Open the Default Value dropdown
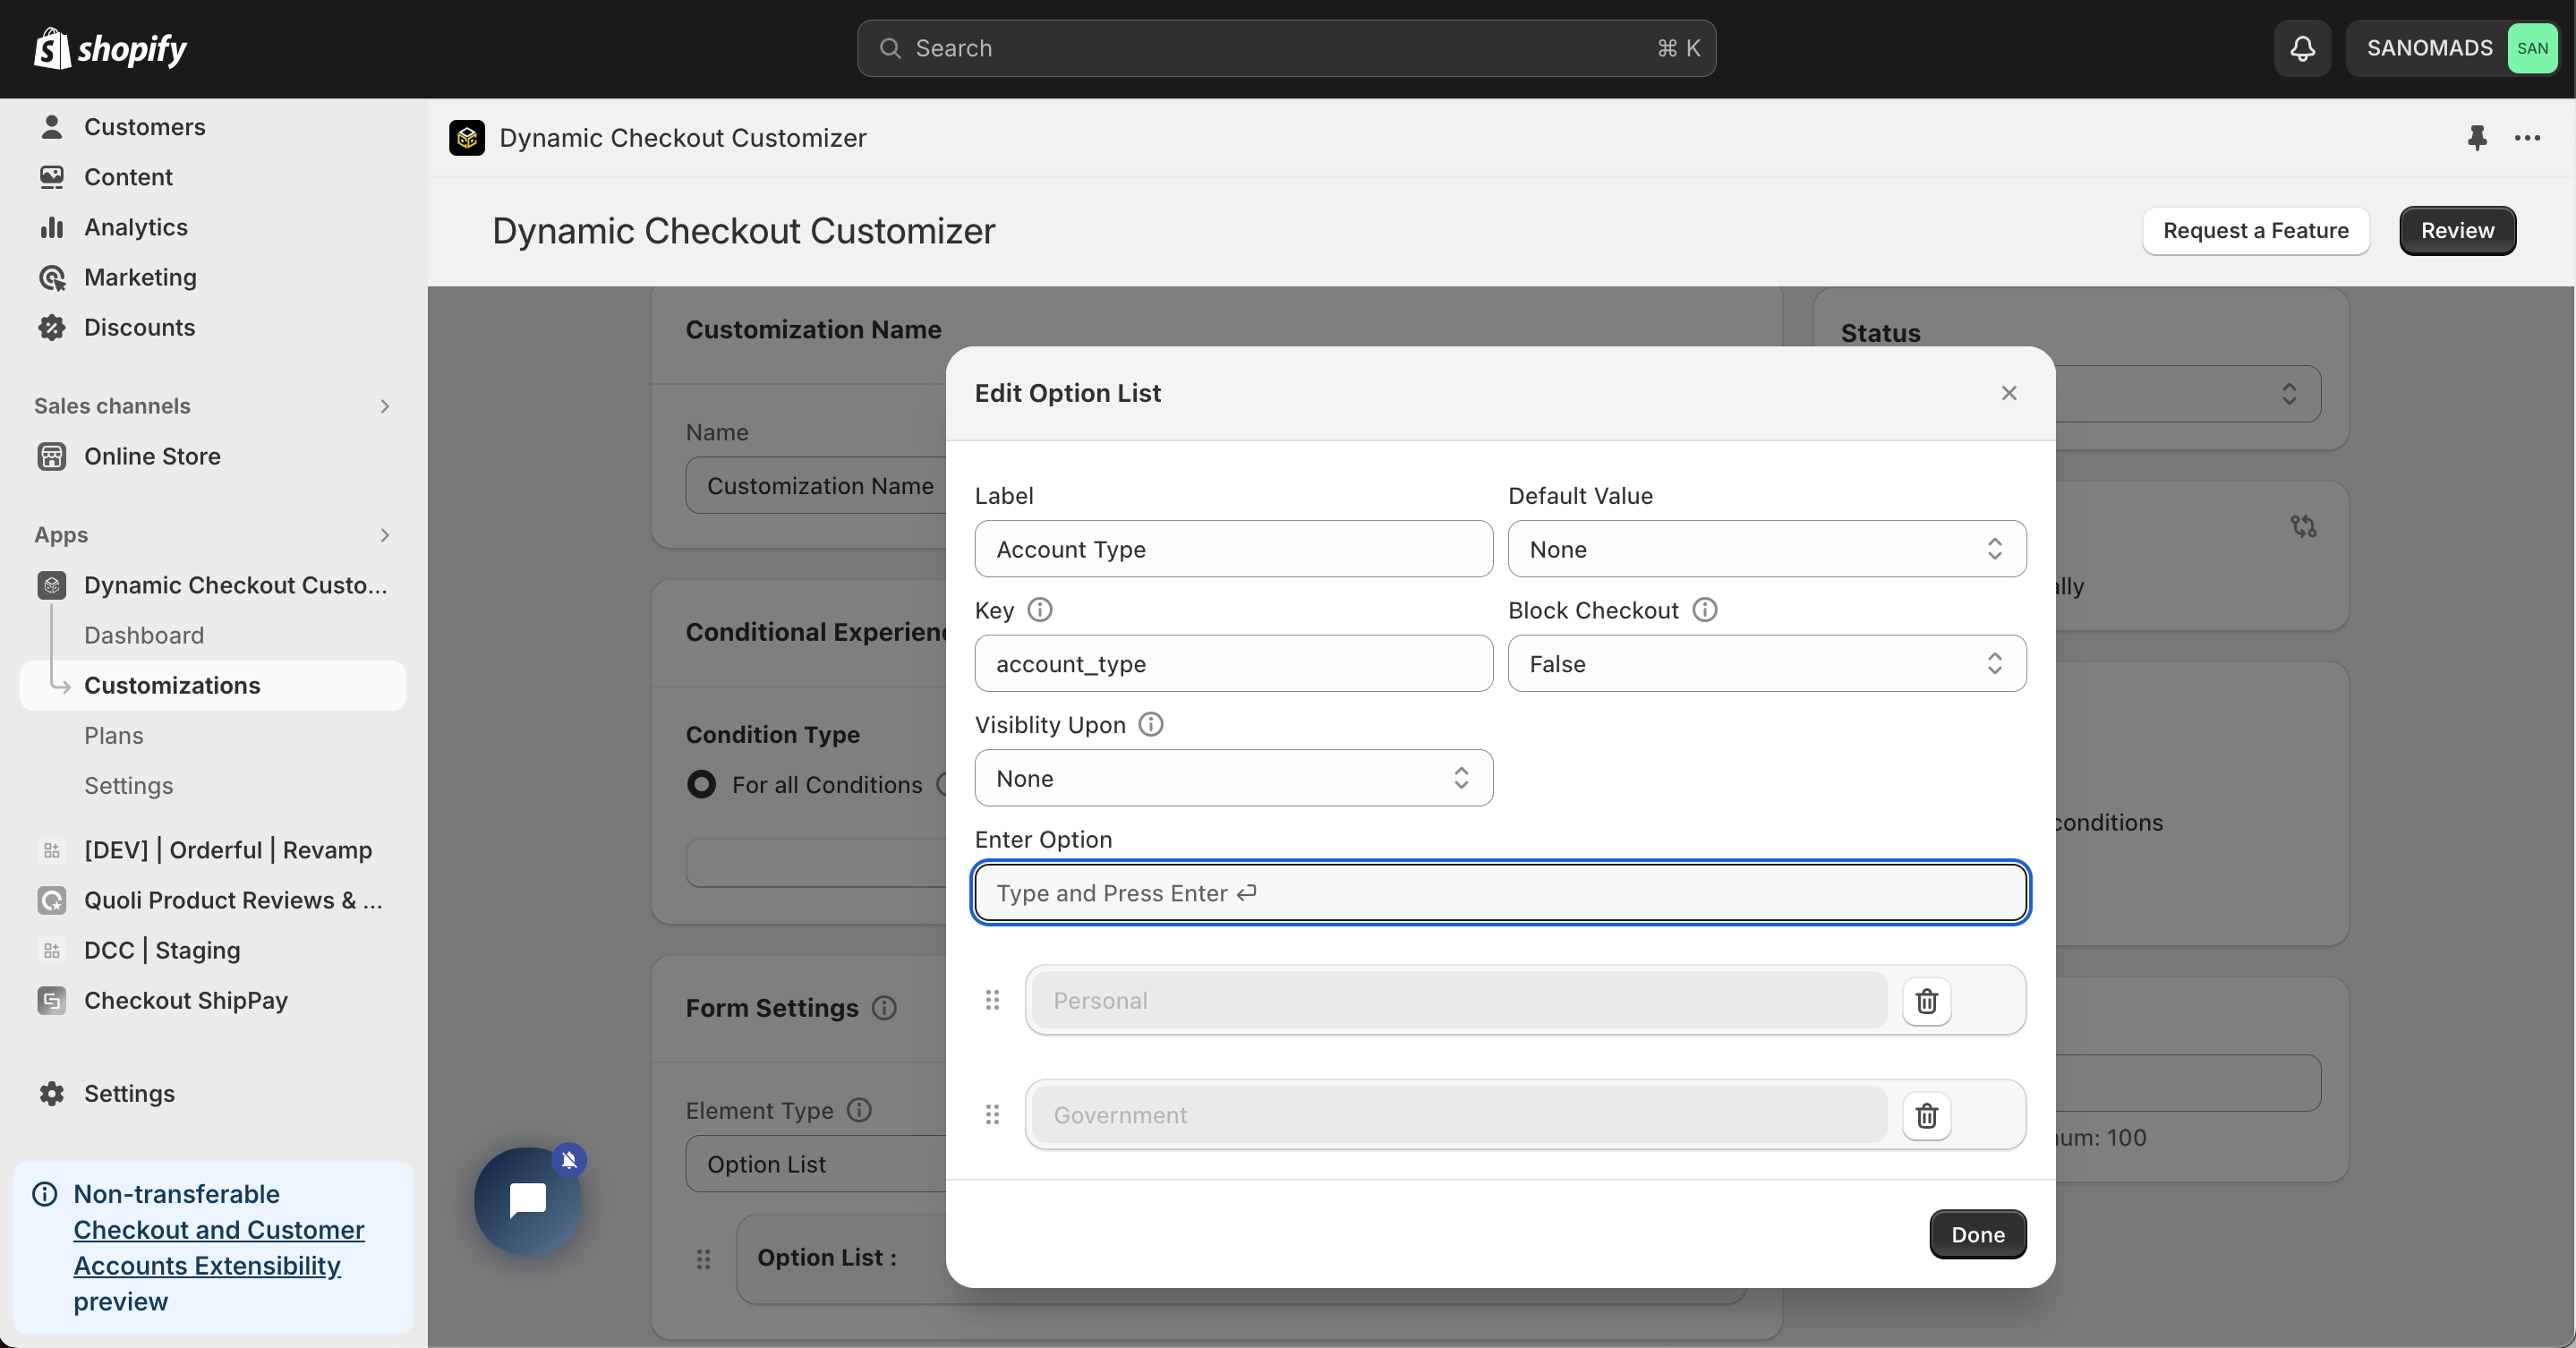 1766,549
